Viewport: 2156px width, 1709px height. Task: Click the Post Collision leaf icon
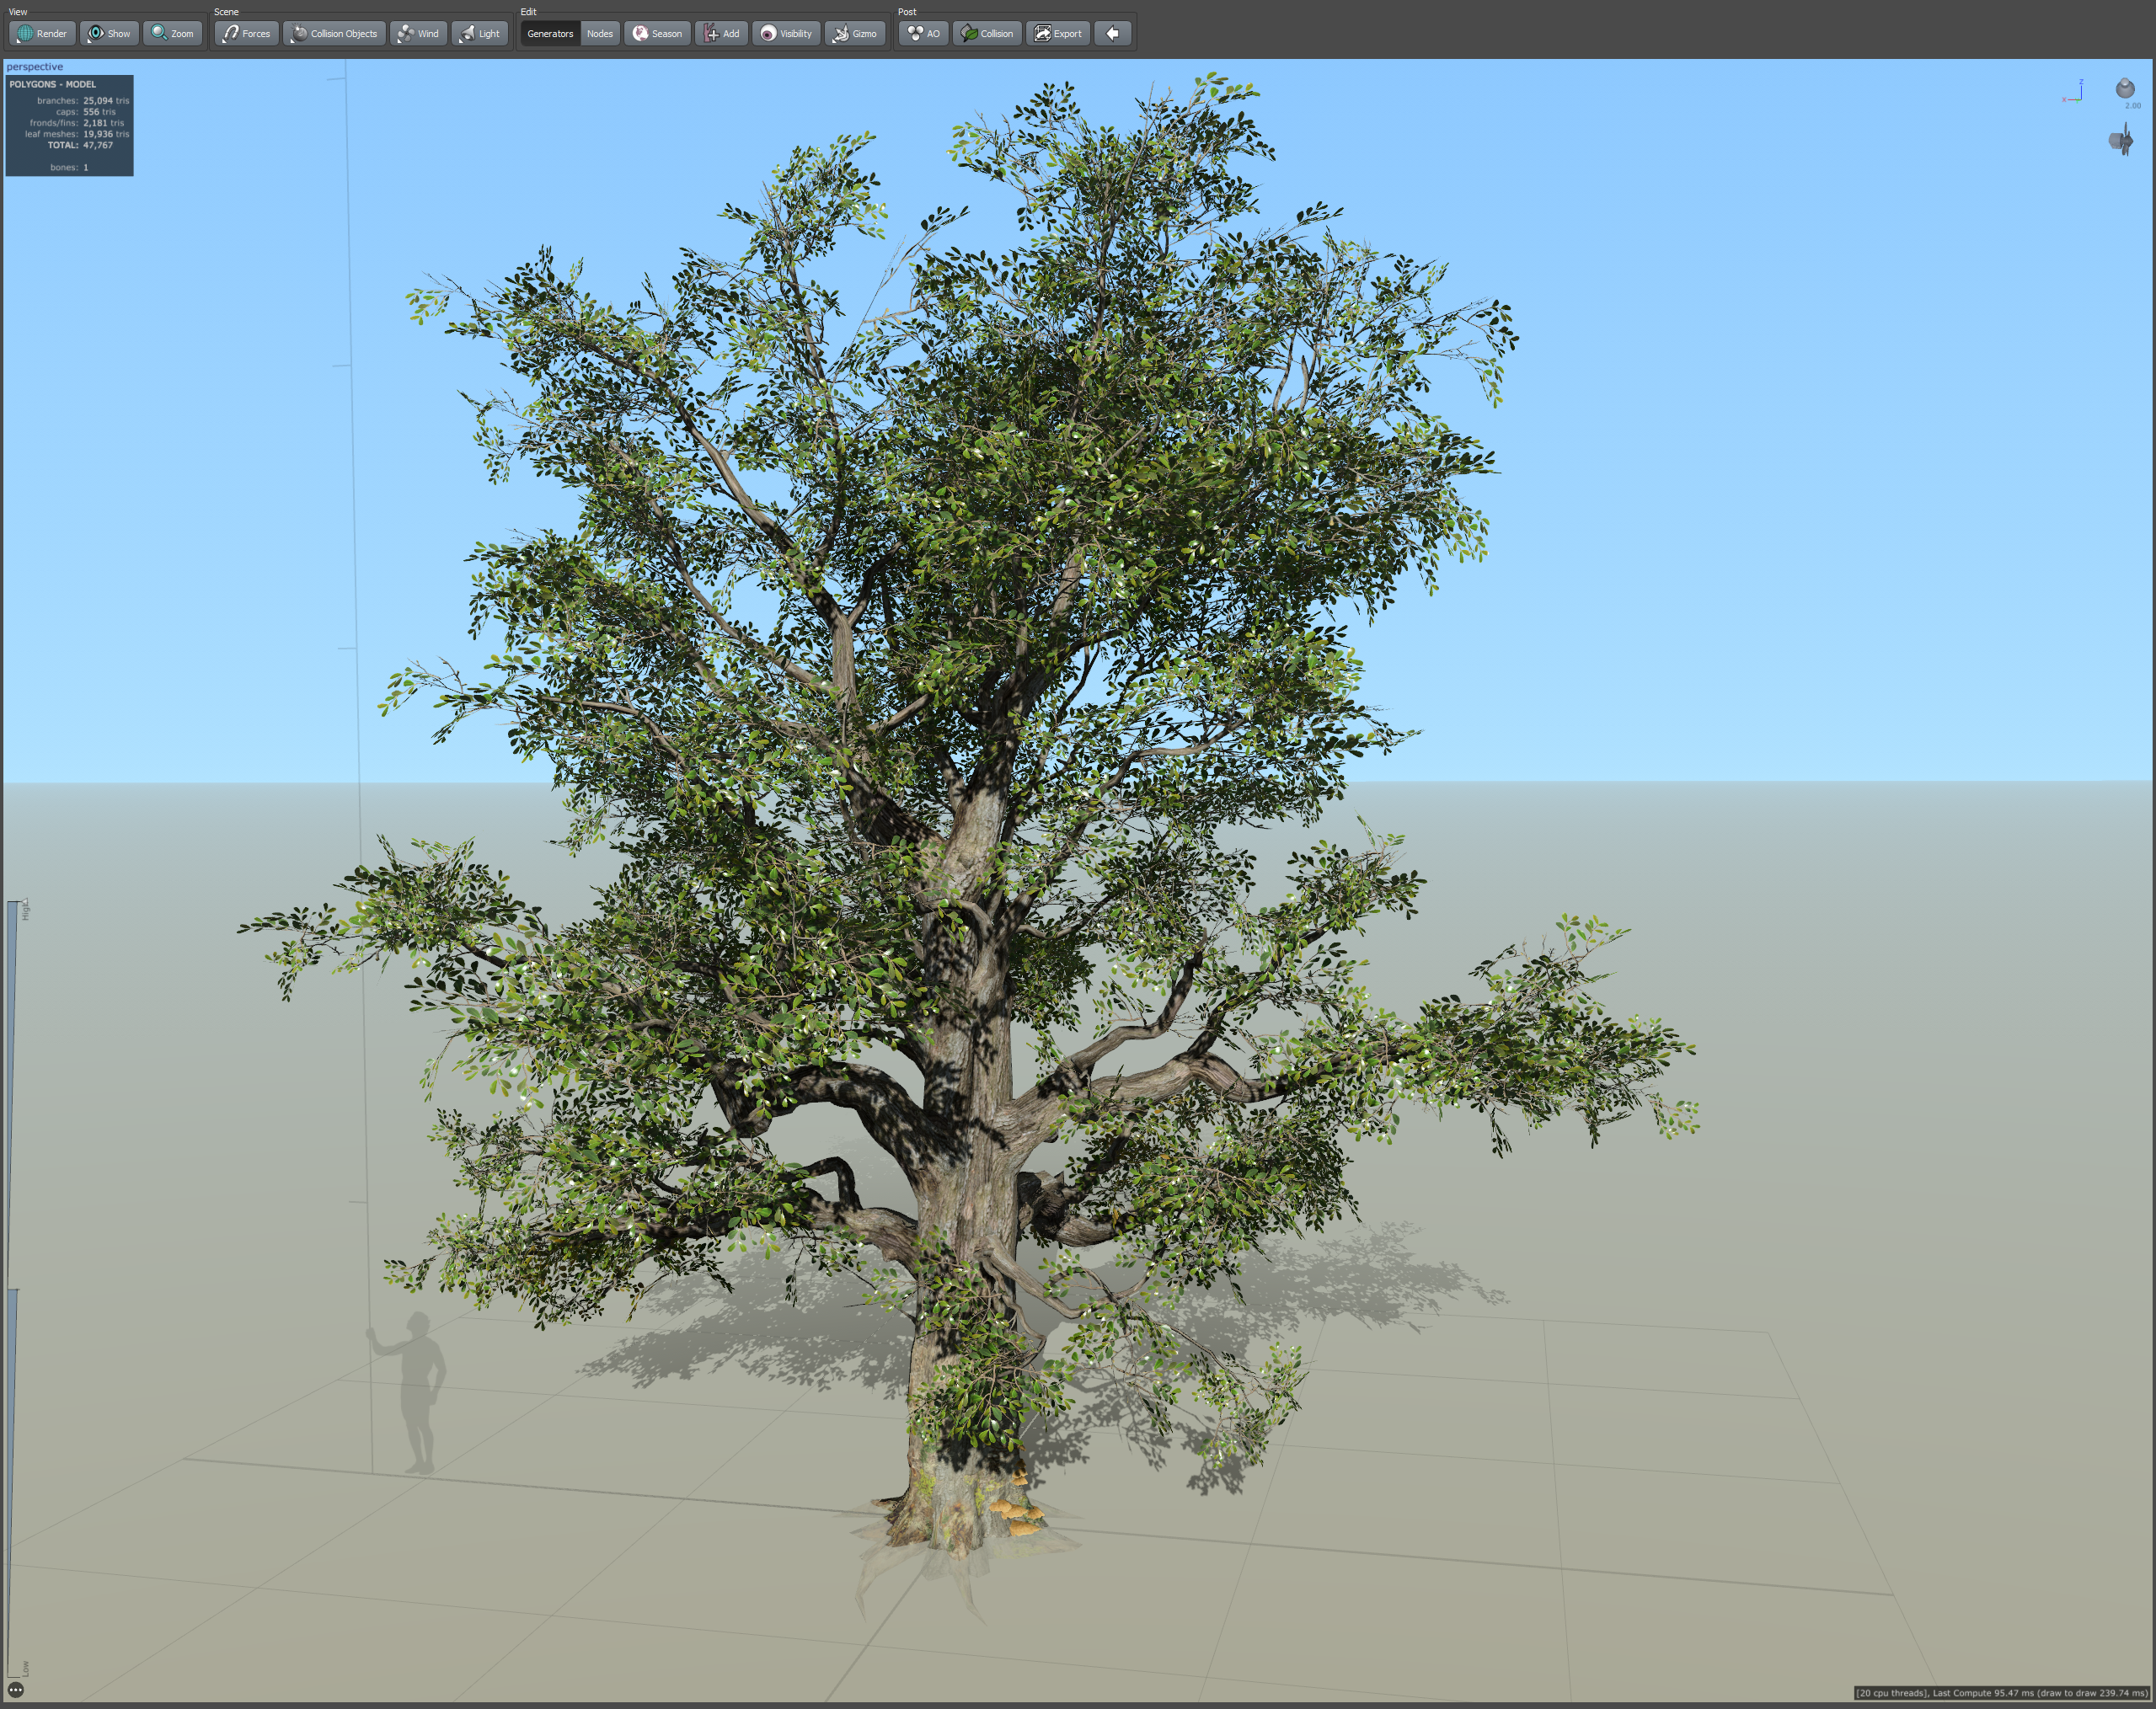pyautogui.click(x=969, y=33)
